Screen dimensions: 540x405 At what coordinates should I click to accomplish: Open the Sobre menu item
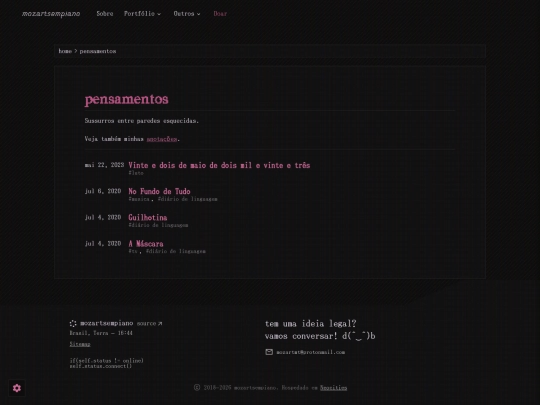point(105,14)
